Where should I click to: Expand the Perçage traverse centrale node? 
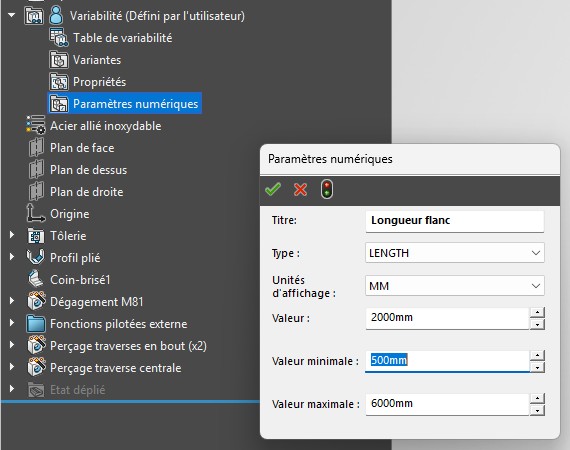coord(12,367)
